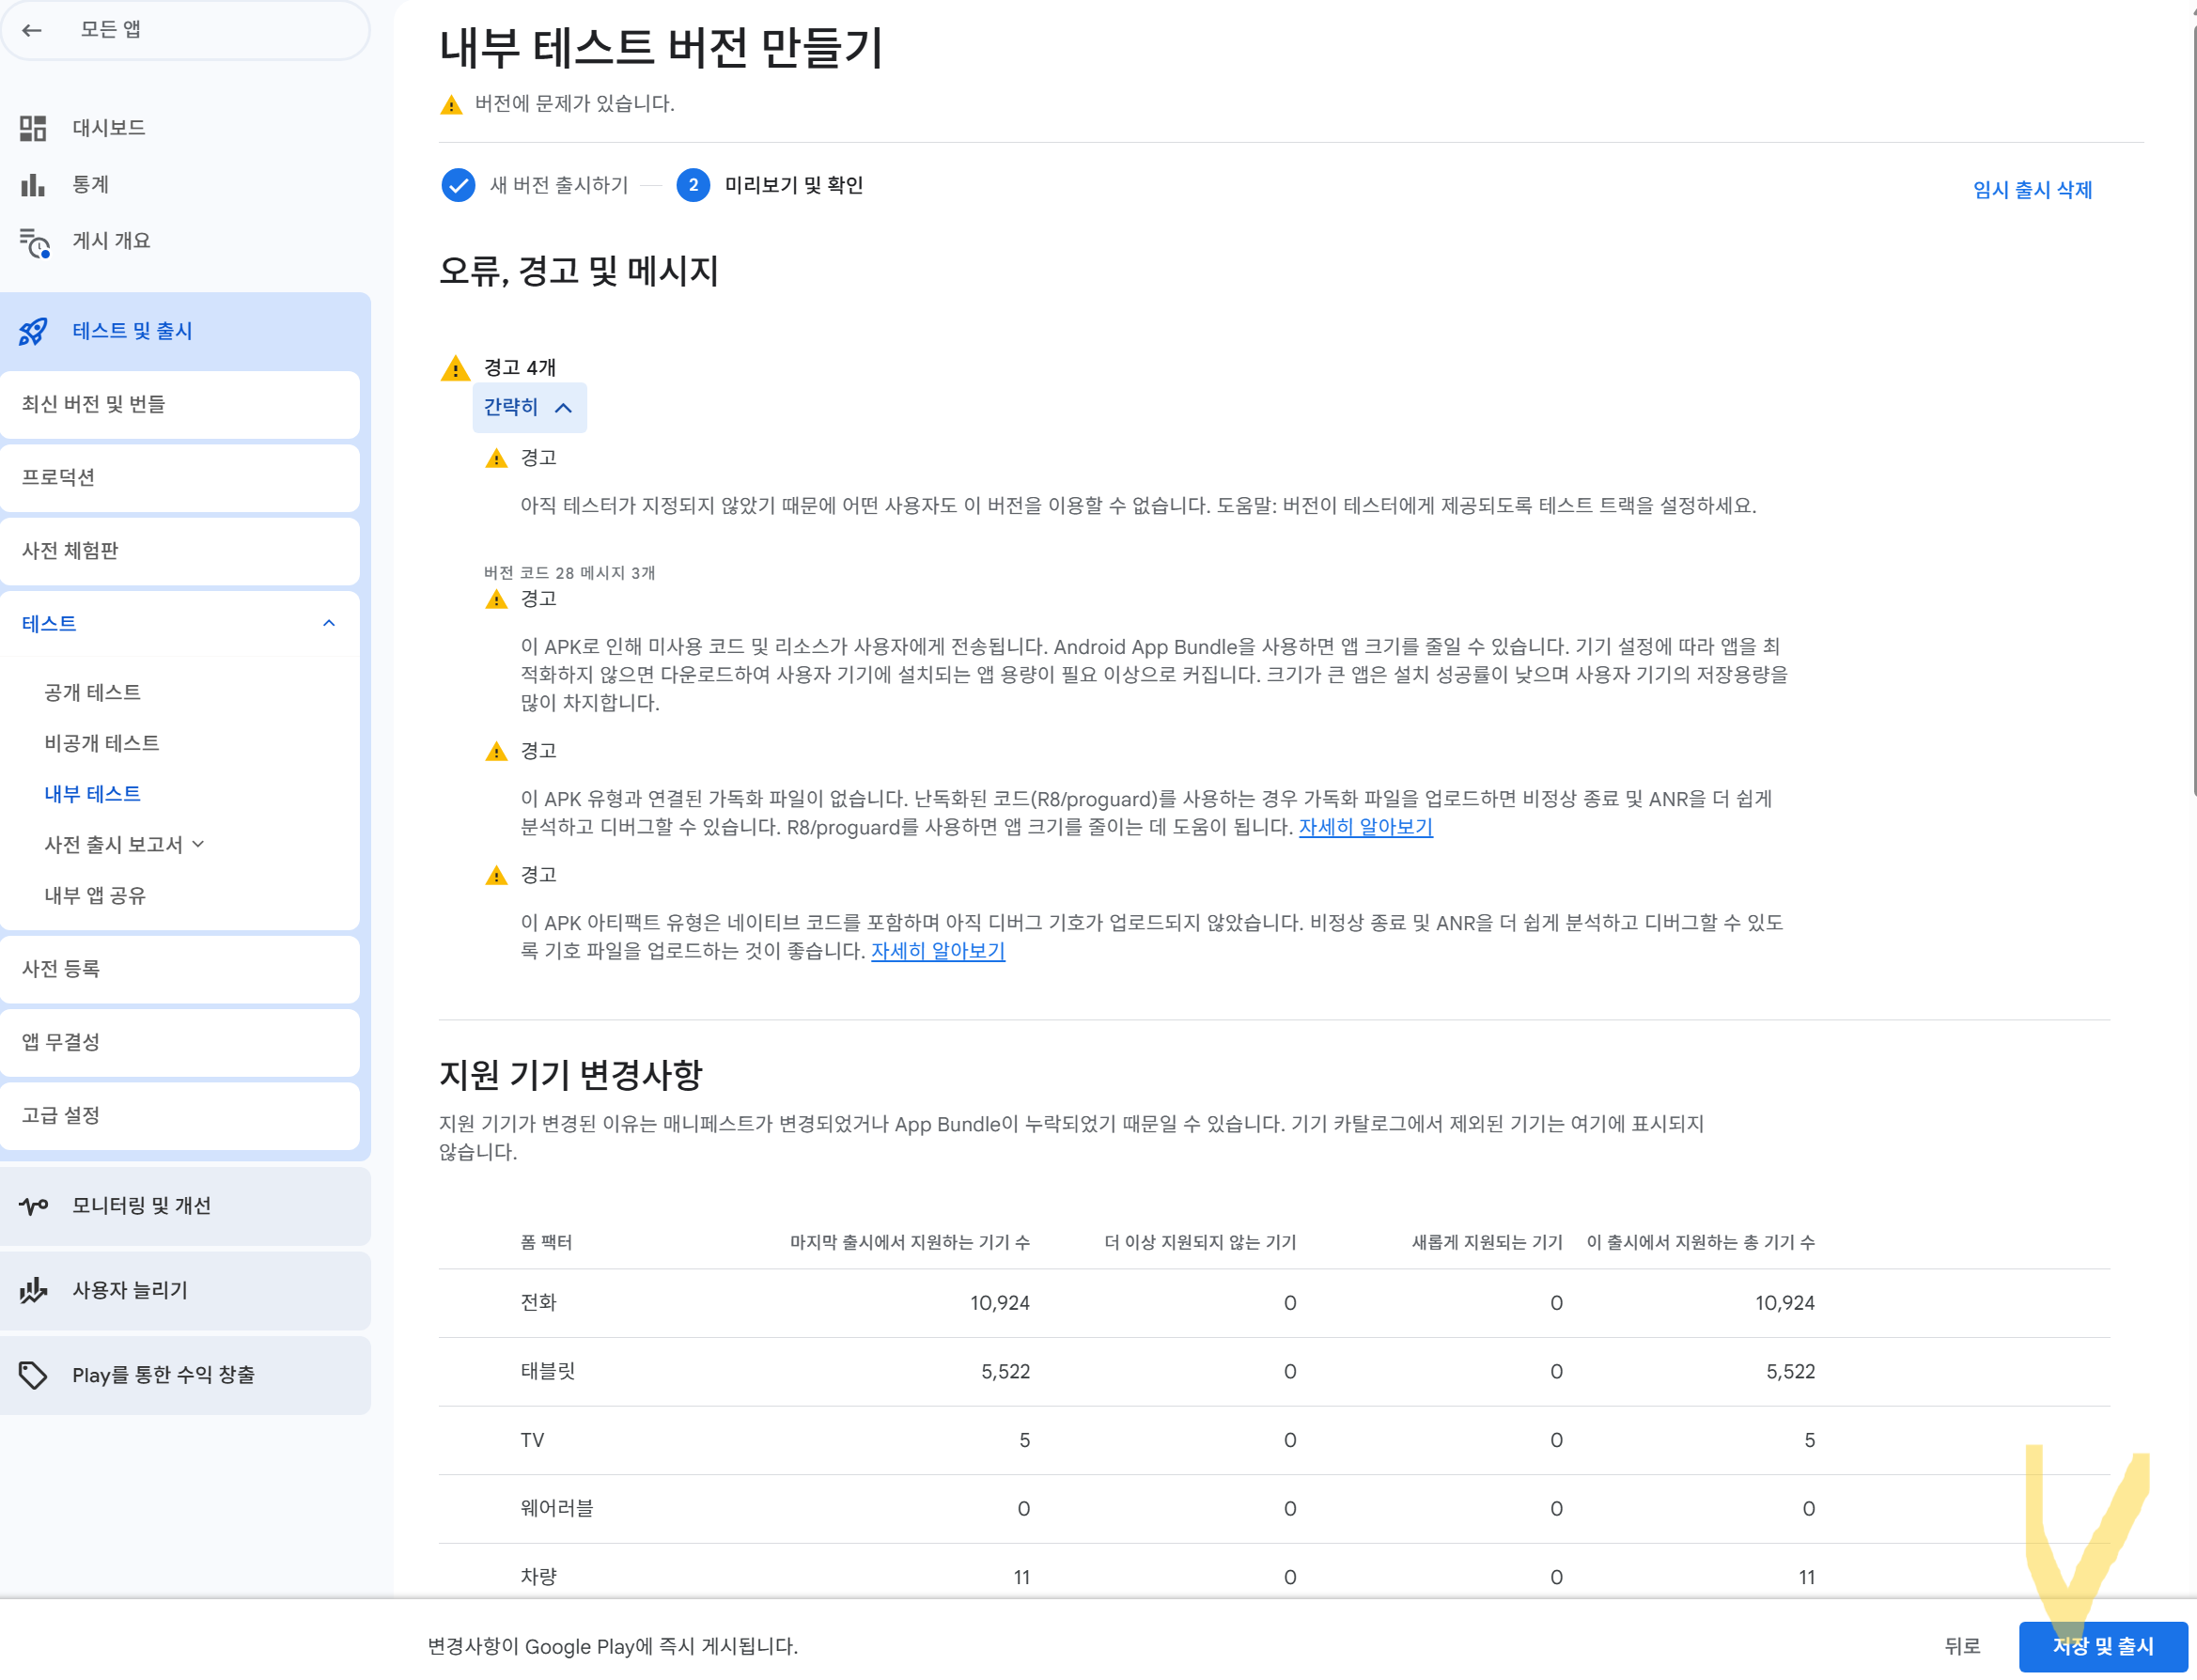This screenshot has height=1680, width=2197.
Task: Open 자세히 알아보기 link about obfuscation files
Action: [1365, 827]
